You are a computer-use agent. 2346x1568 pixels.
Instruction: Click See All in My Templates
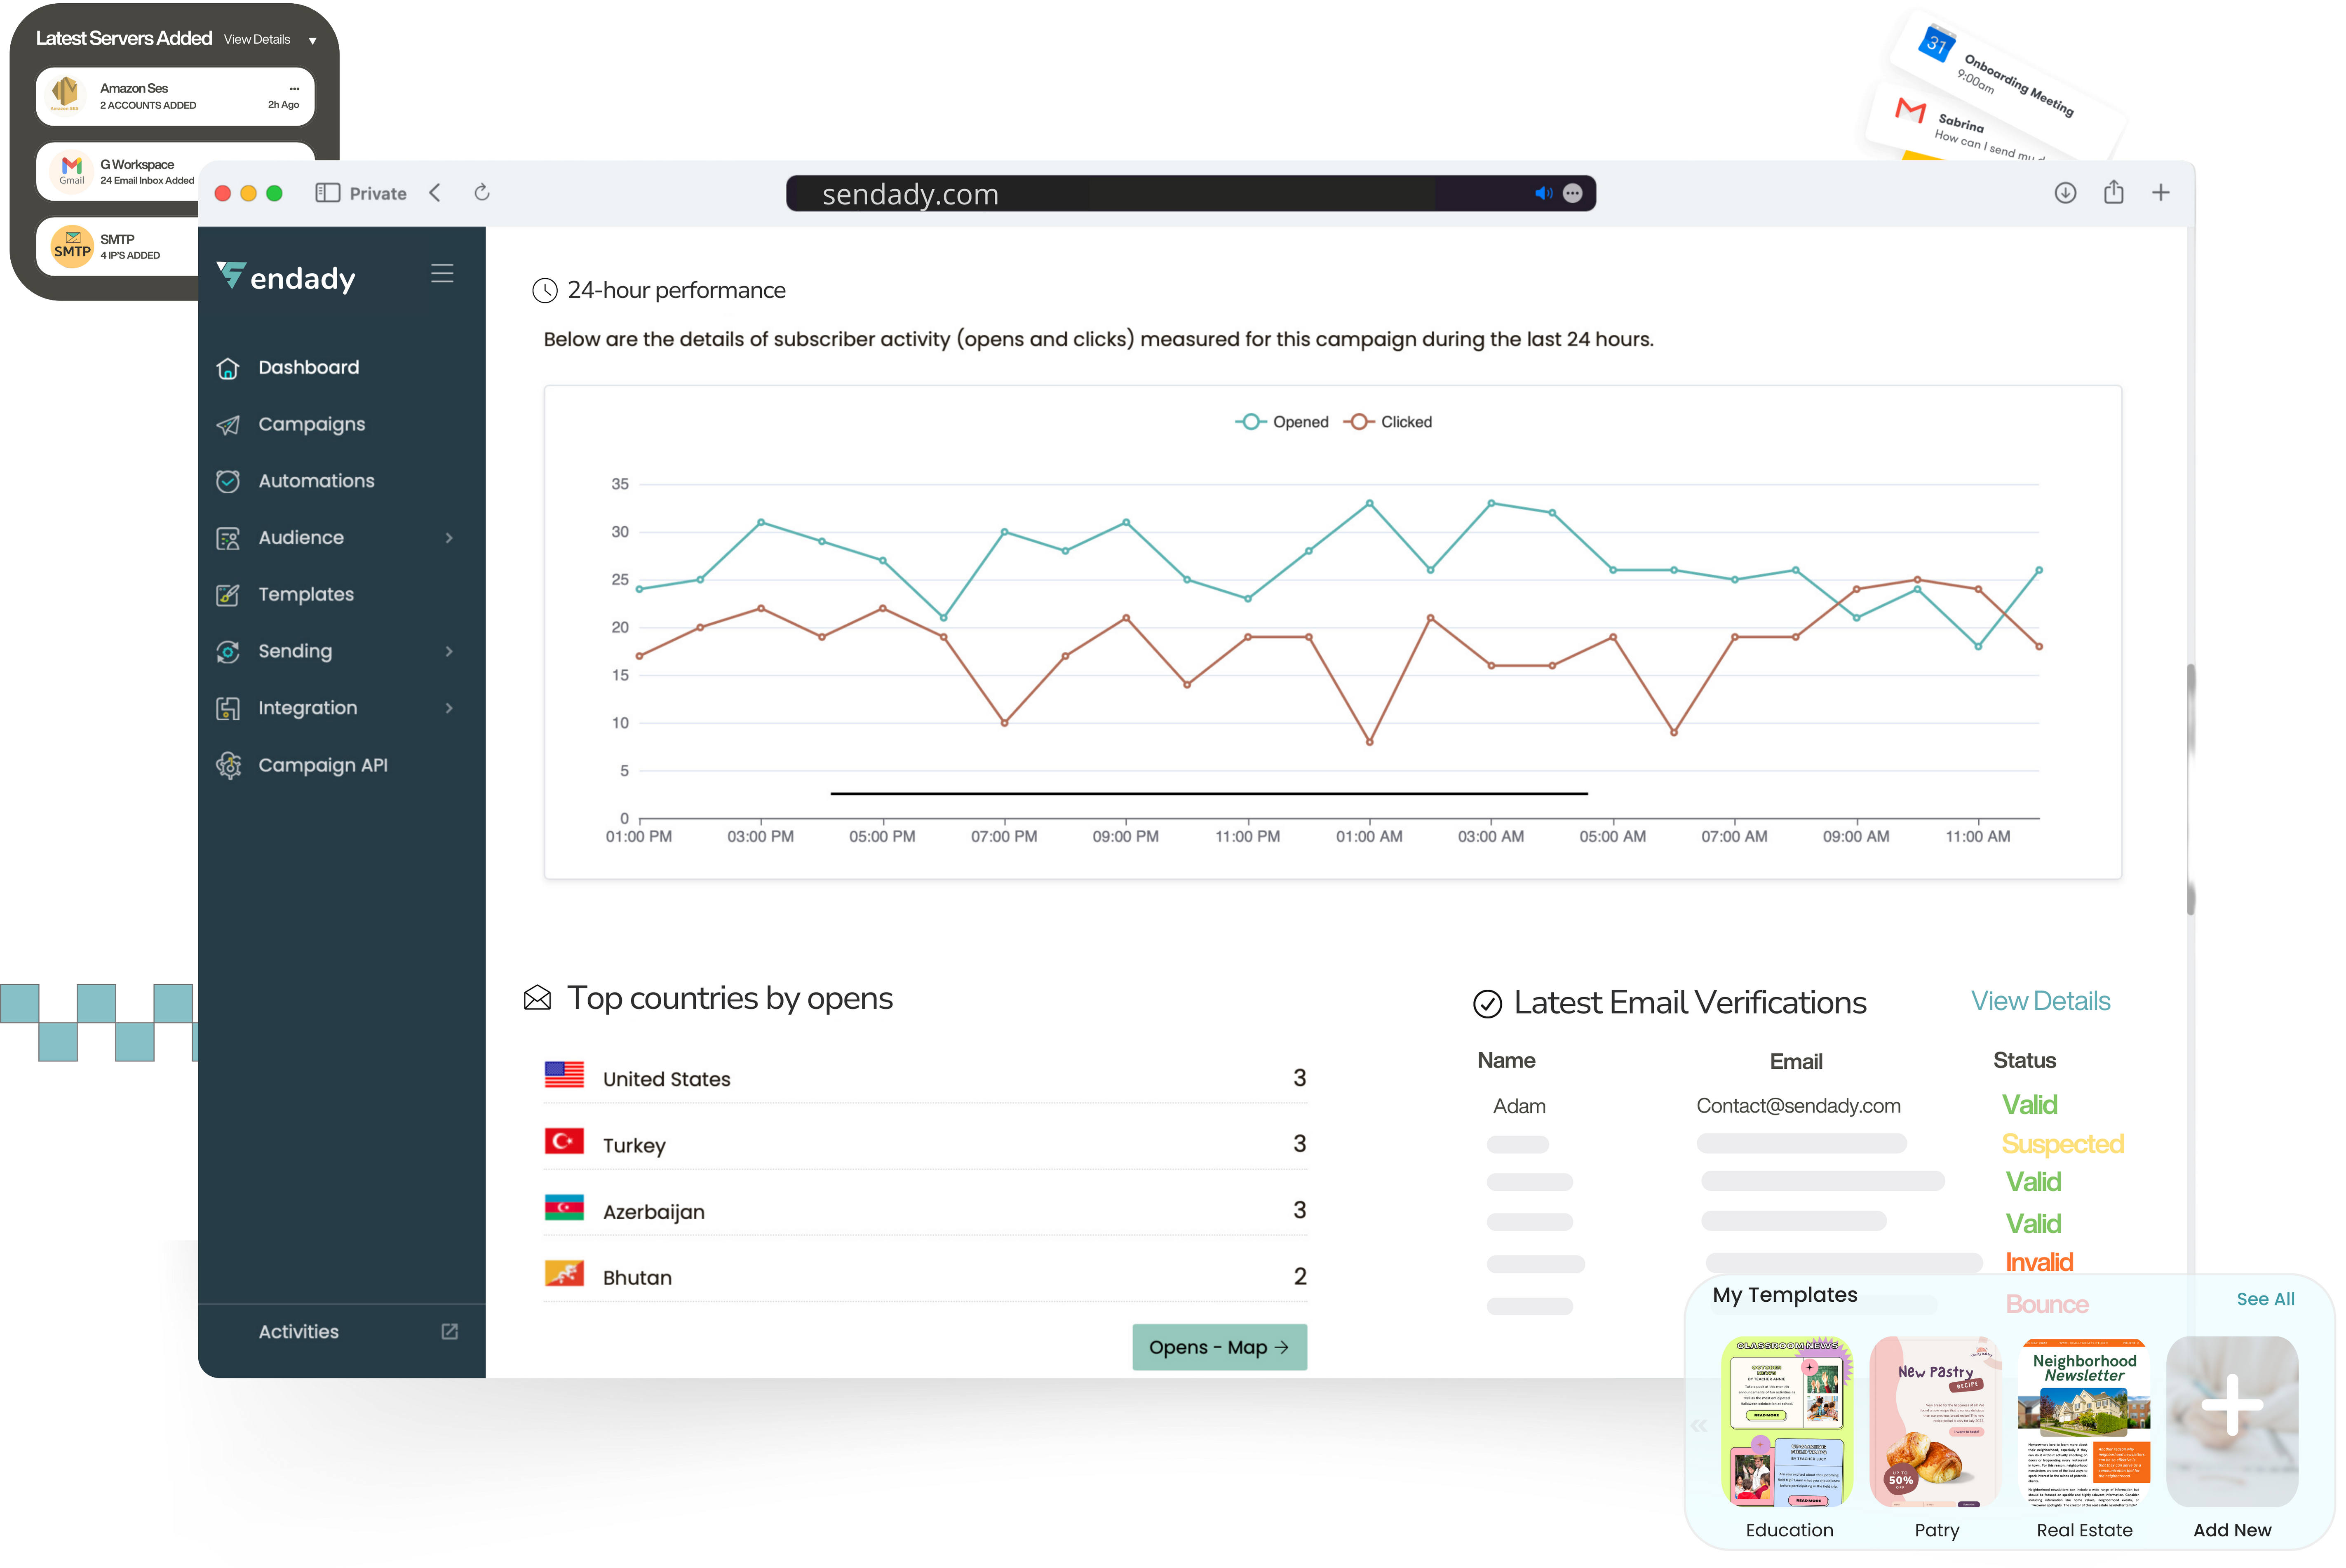click(x=2265, y=1299)
